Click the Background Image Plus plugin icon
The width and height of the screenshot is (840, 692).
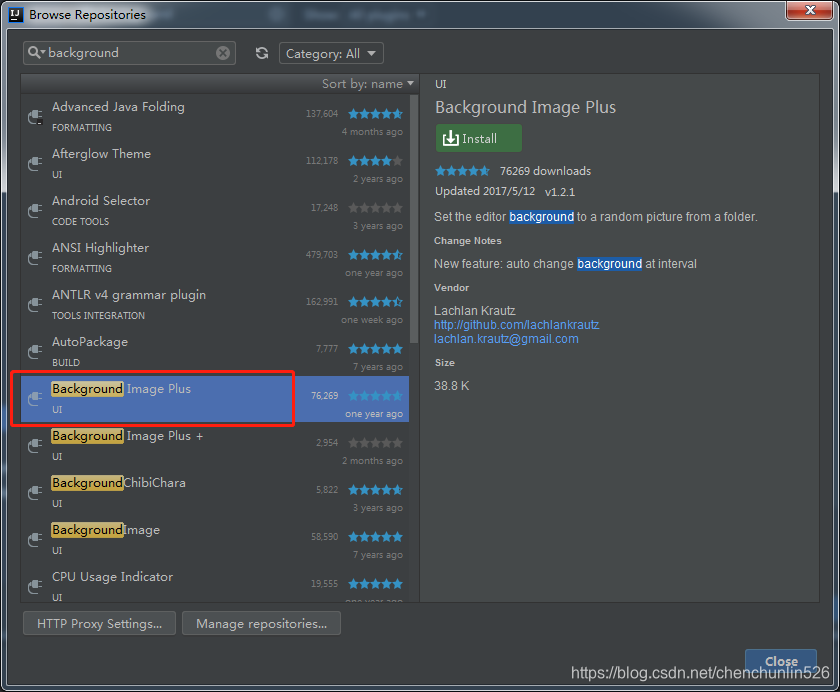35,398
